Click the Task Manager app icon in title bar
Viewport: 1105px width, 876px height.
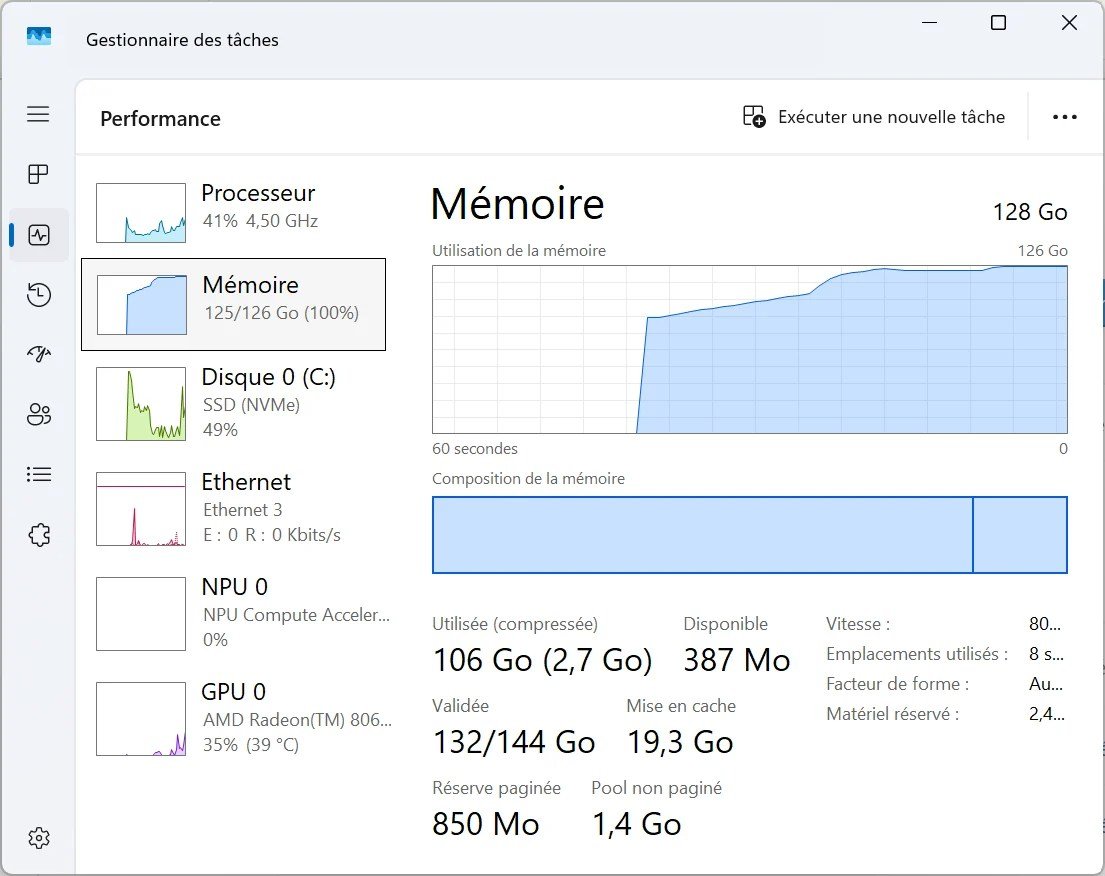39,35
